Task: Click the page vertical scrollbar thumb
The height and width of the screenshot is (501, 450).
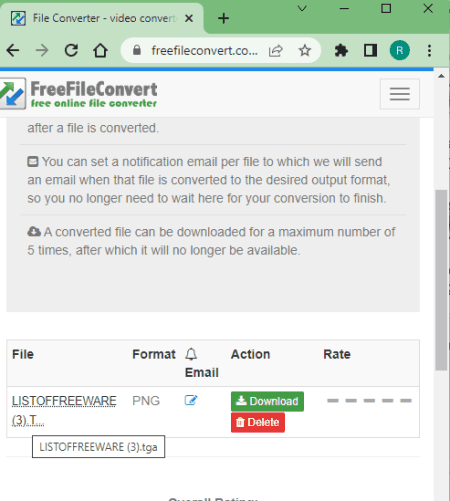Action: pos(441,280)
